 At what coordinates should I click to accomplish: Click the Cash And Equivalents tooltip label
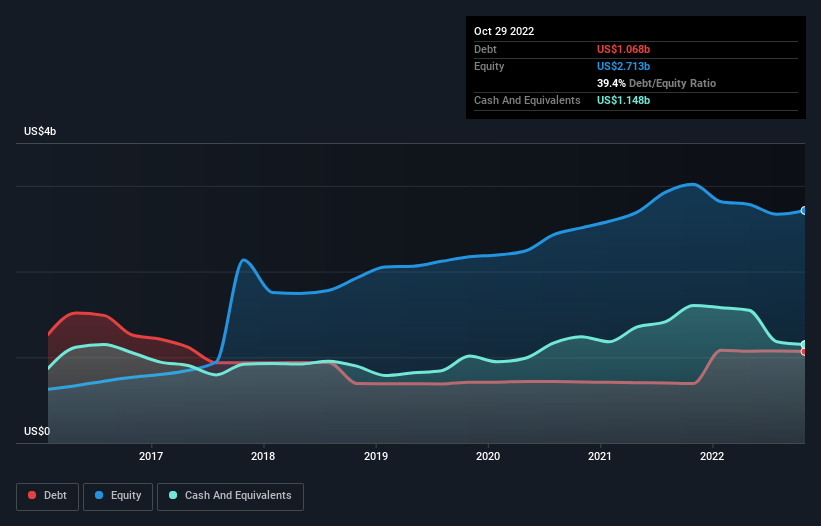[x=527, y=100]
